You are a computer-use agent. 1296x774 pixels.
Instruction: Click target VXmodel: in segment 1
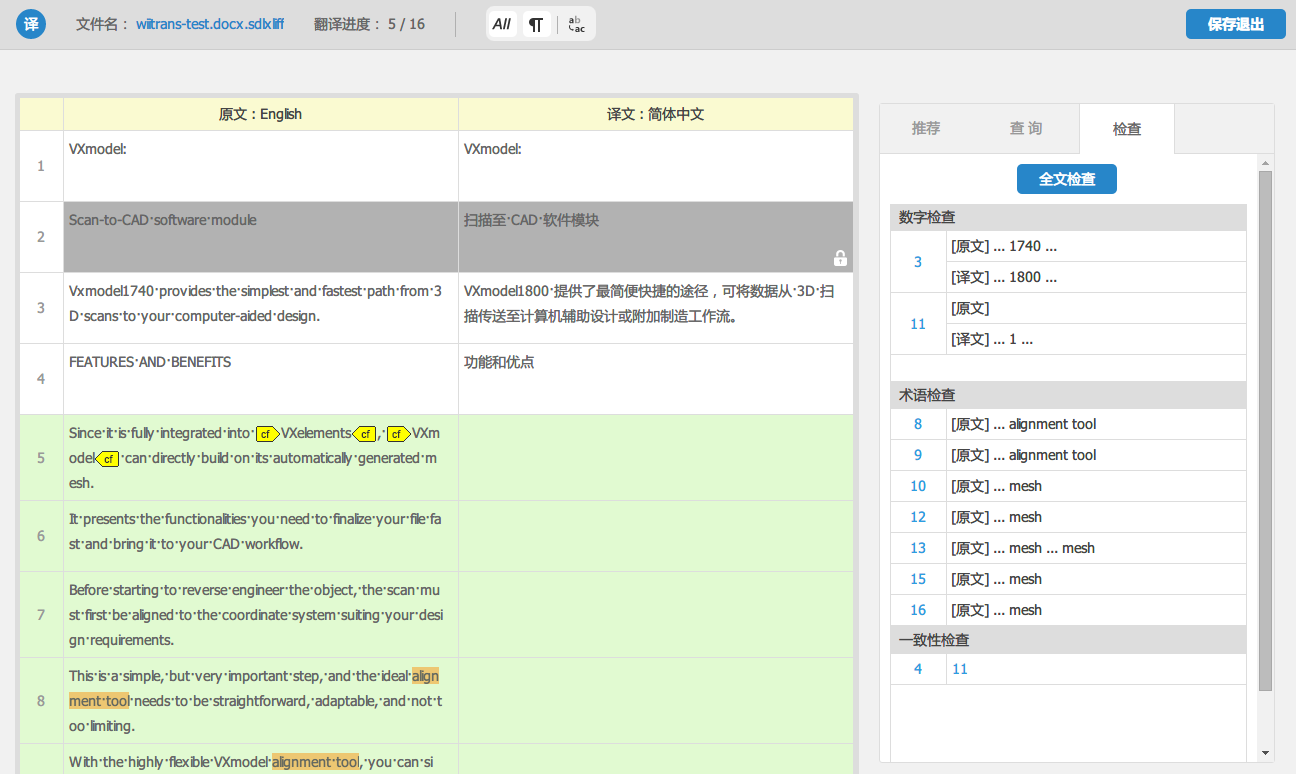493,149
